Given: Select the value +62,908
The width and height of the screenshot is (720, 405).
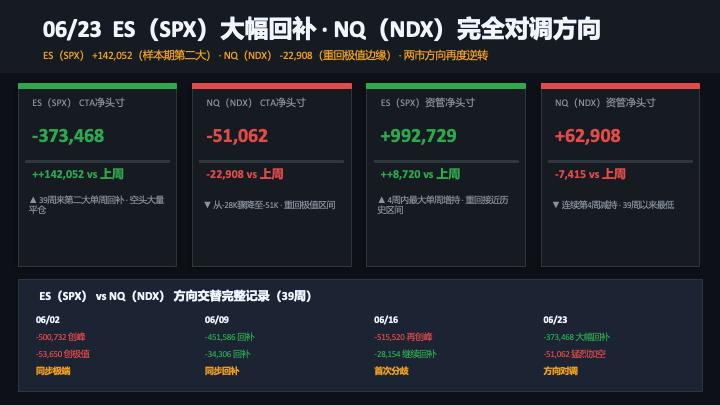Looking at the screenshot, I should pos(587,136).
